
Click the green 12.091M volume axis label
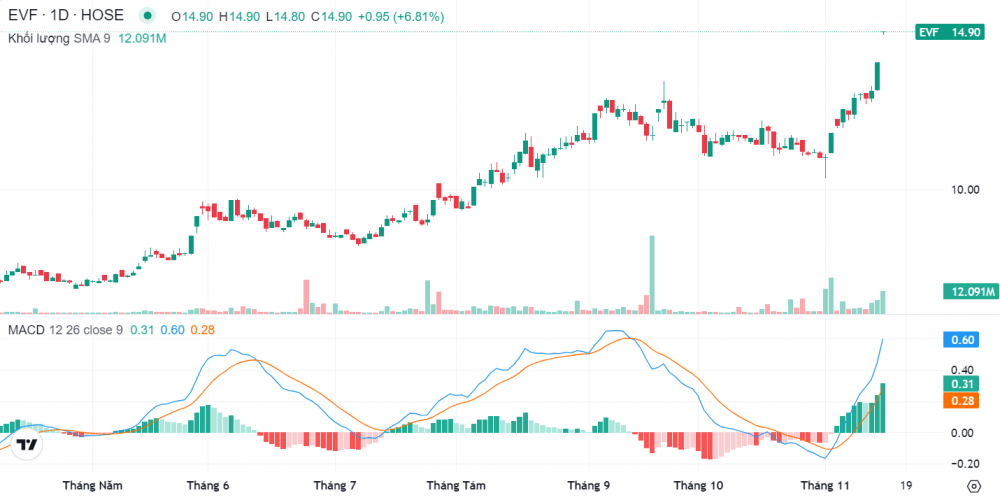(970, 292)
